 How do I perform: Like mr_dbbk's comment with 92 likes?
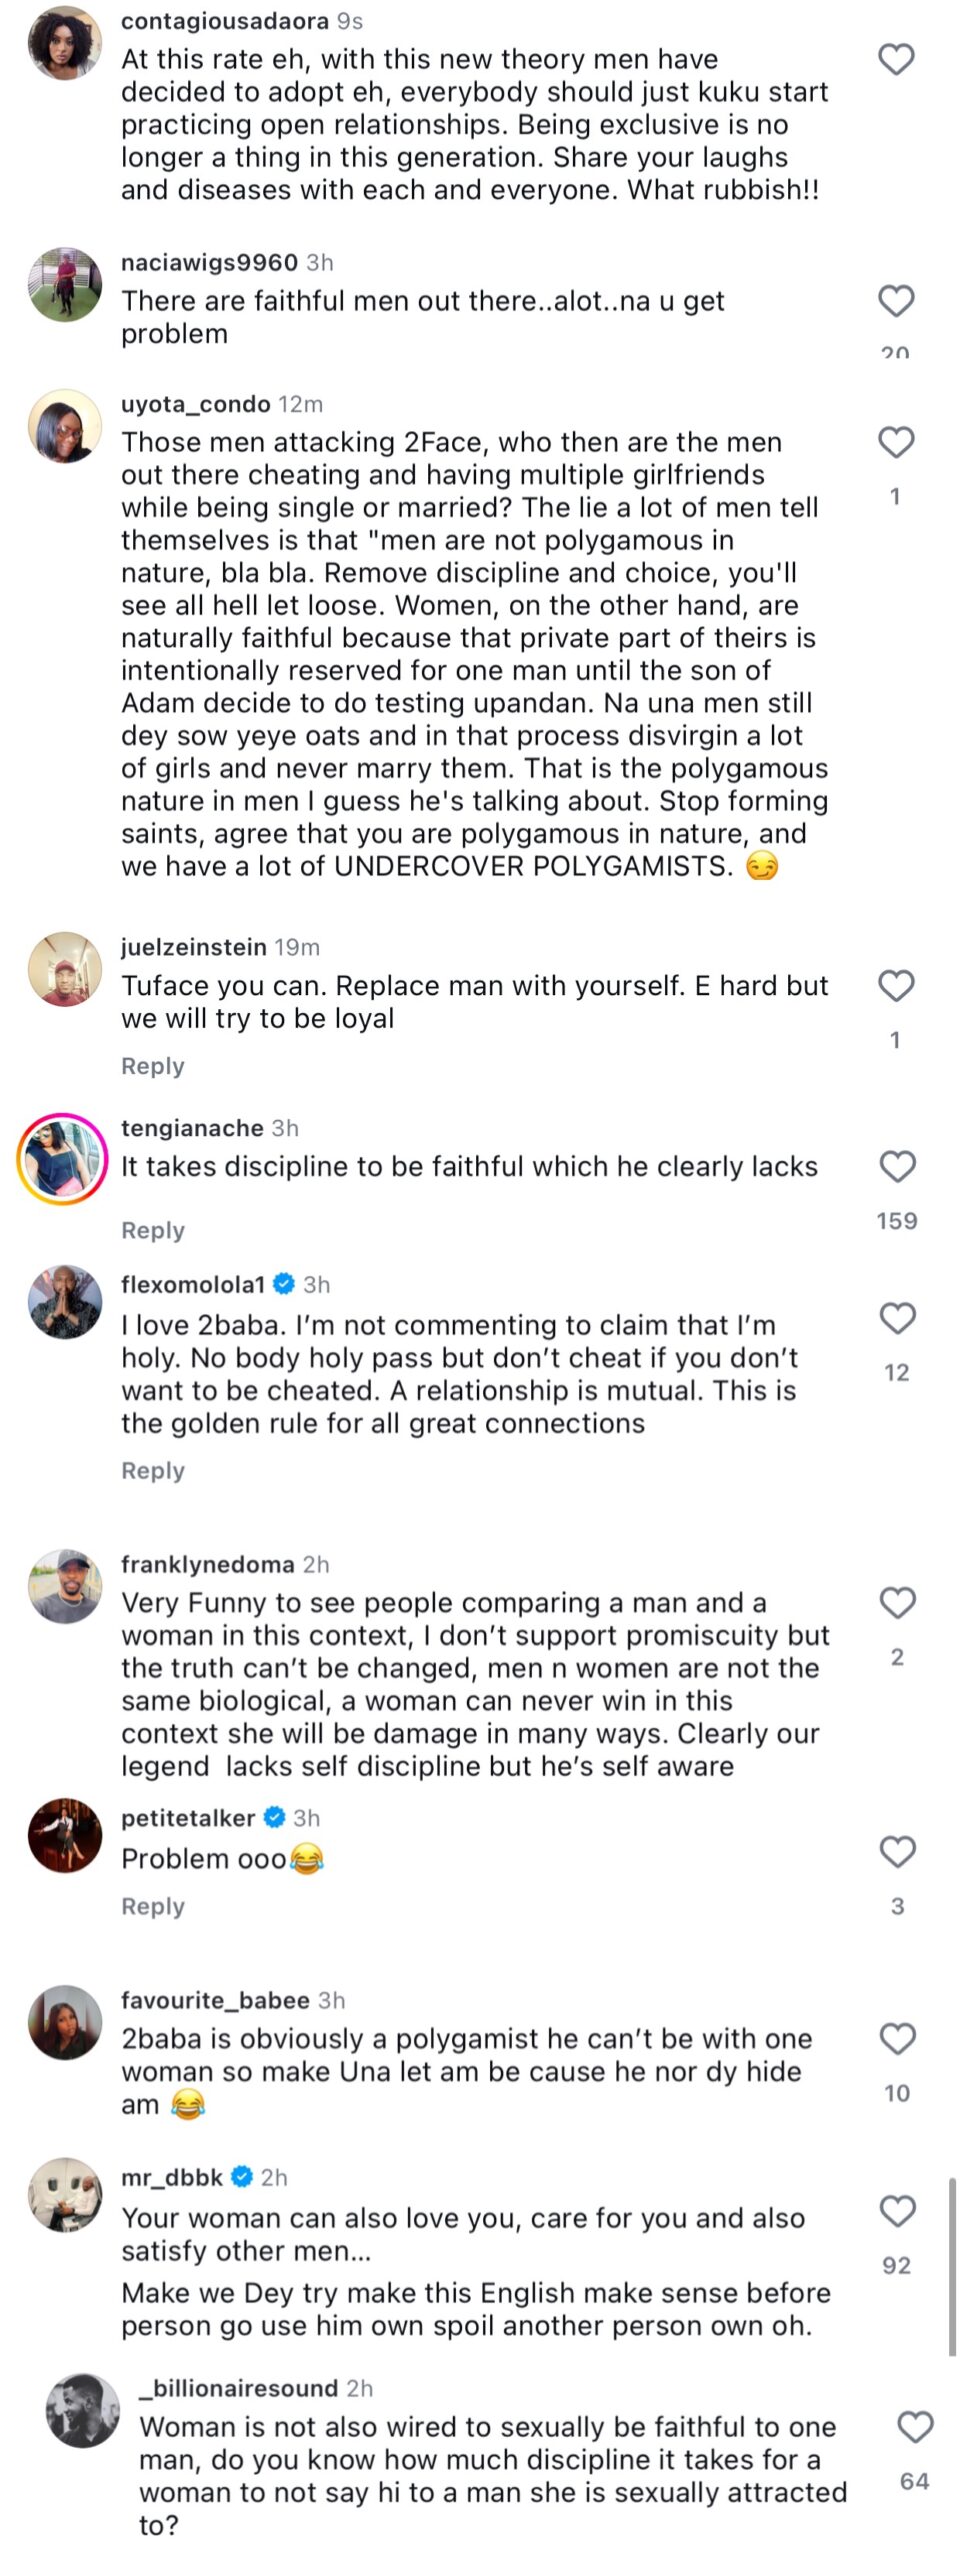[x=897, y=2211]
